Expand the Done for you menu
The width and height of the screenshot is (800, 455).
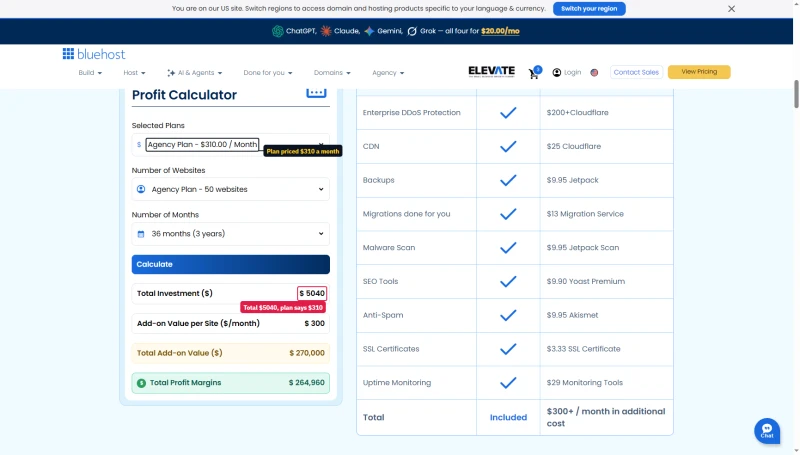(x=268, y=72)
